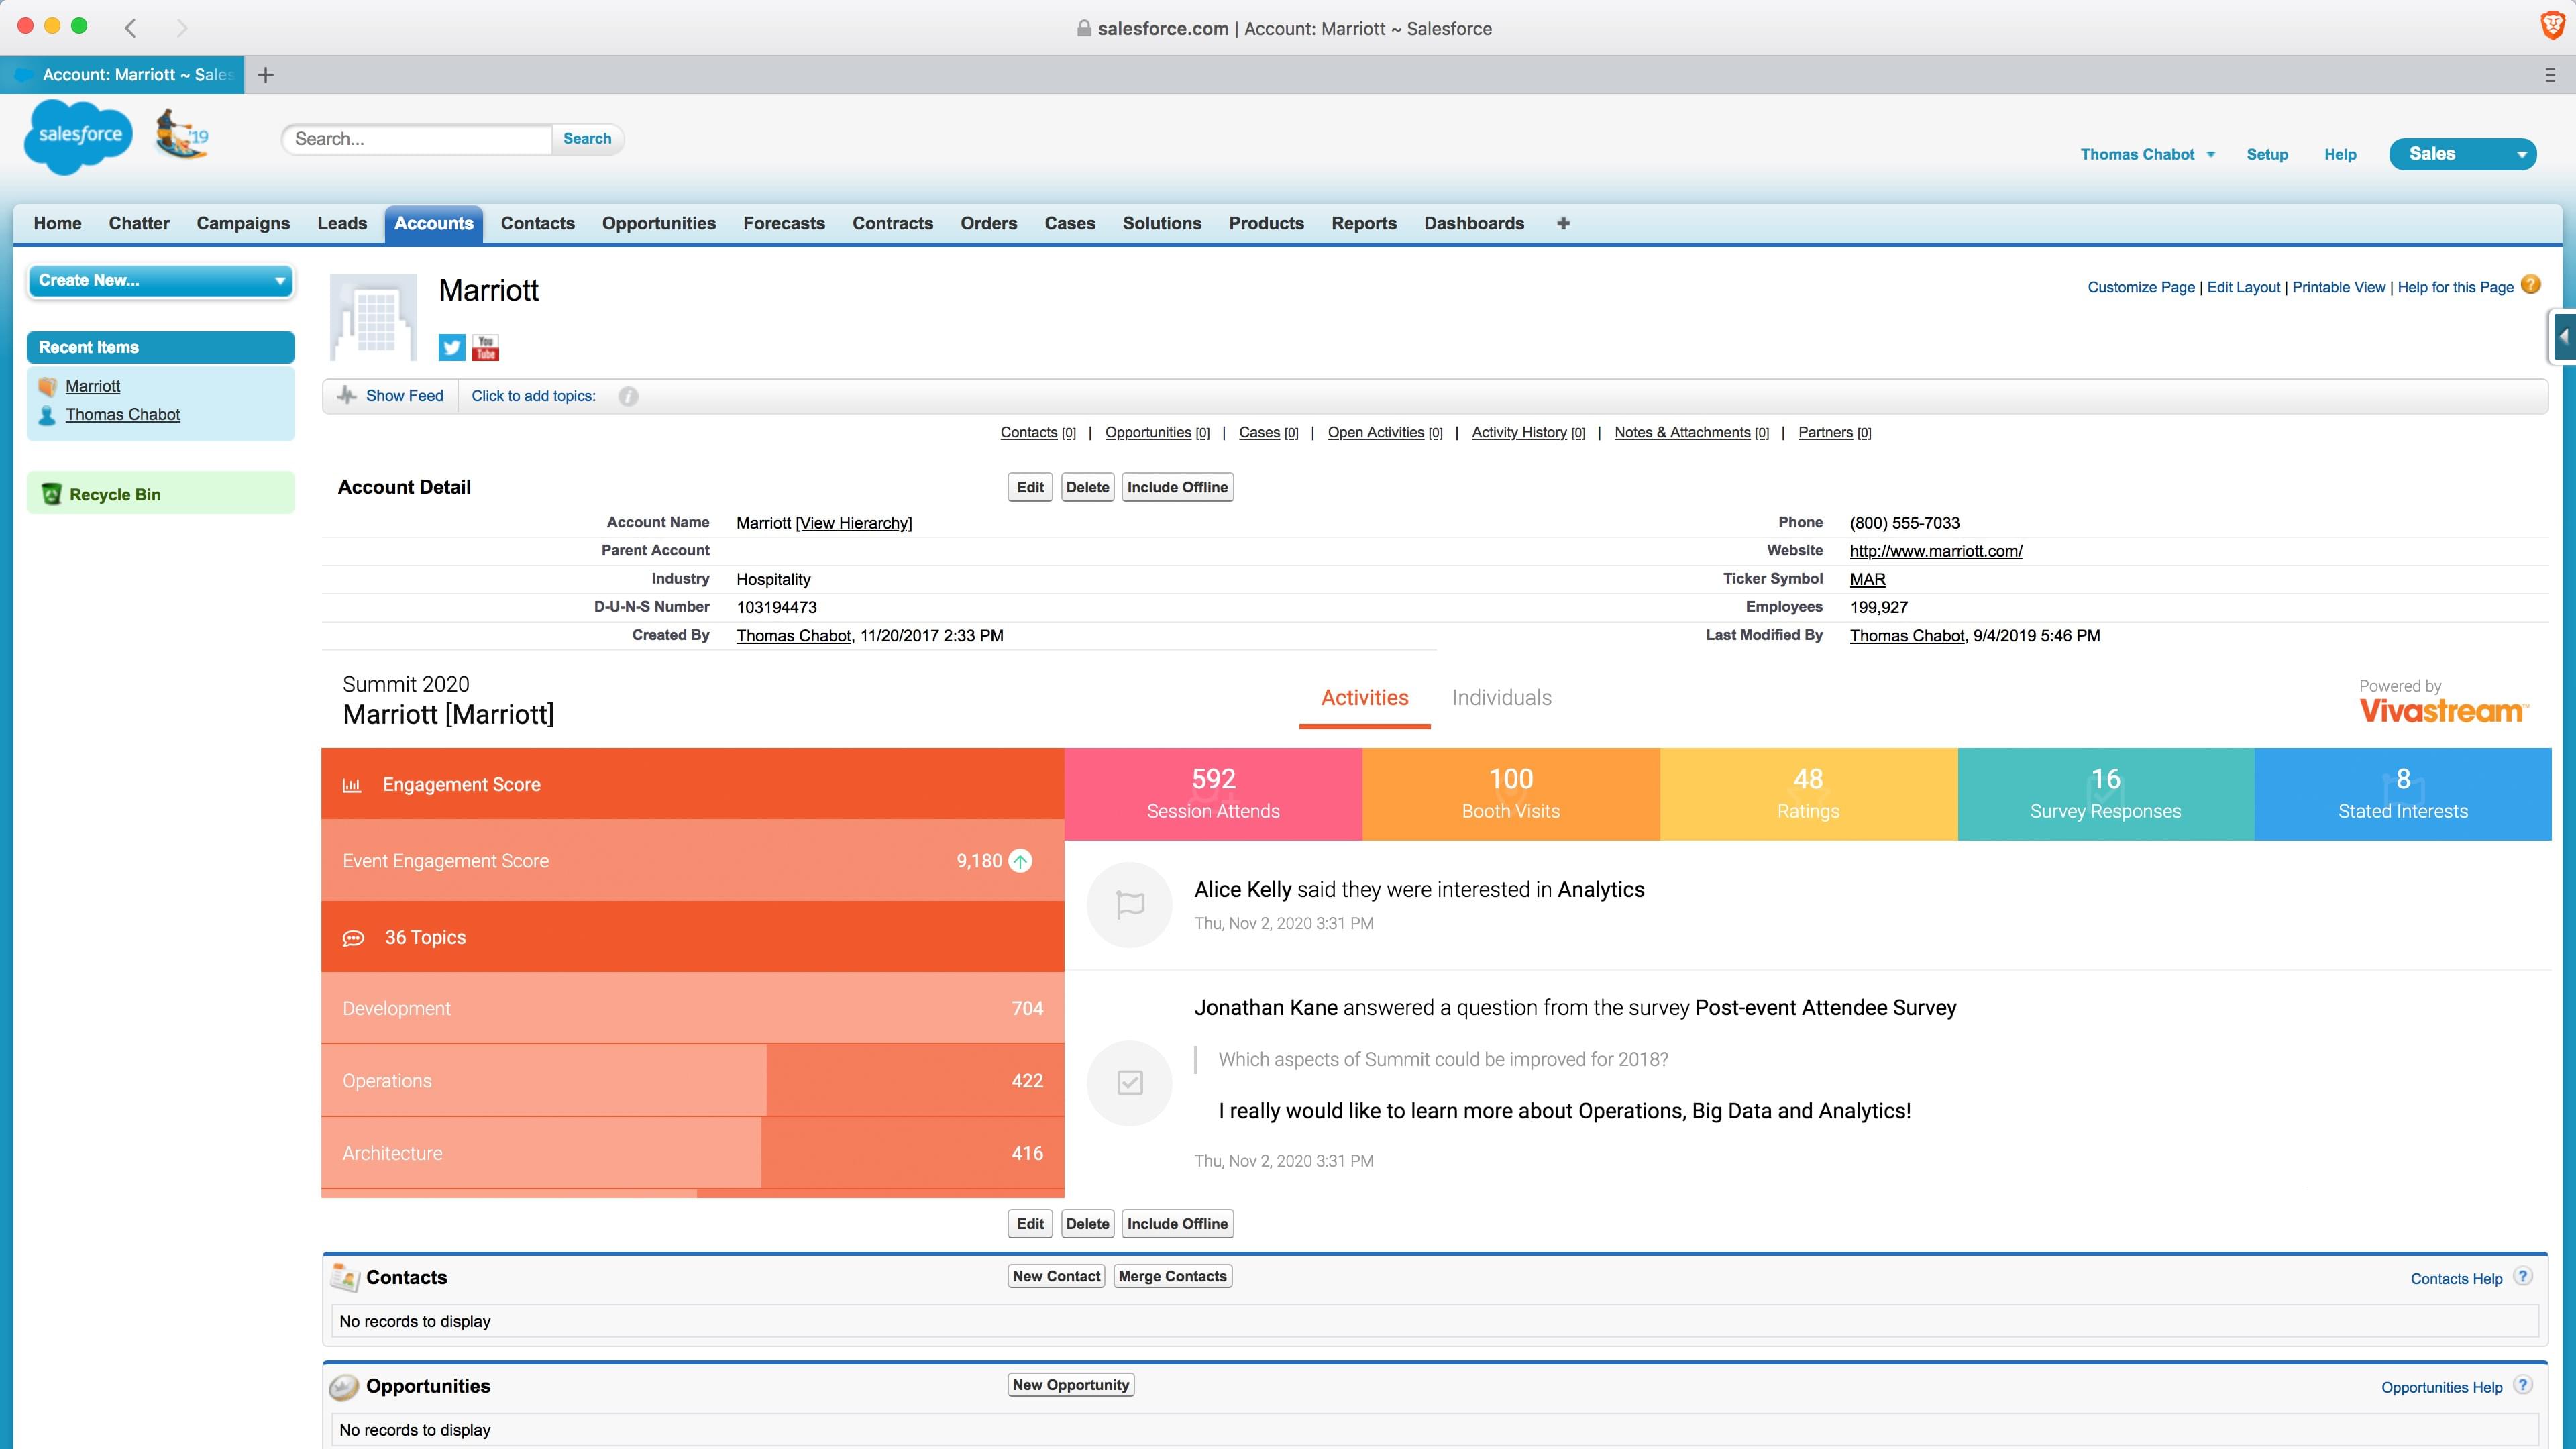Open a new browser tab
Image resolution: width=2576 pixels, height=1449 pixels.
click(x=266, y=74)
